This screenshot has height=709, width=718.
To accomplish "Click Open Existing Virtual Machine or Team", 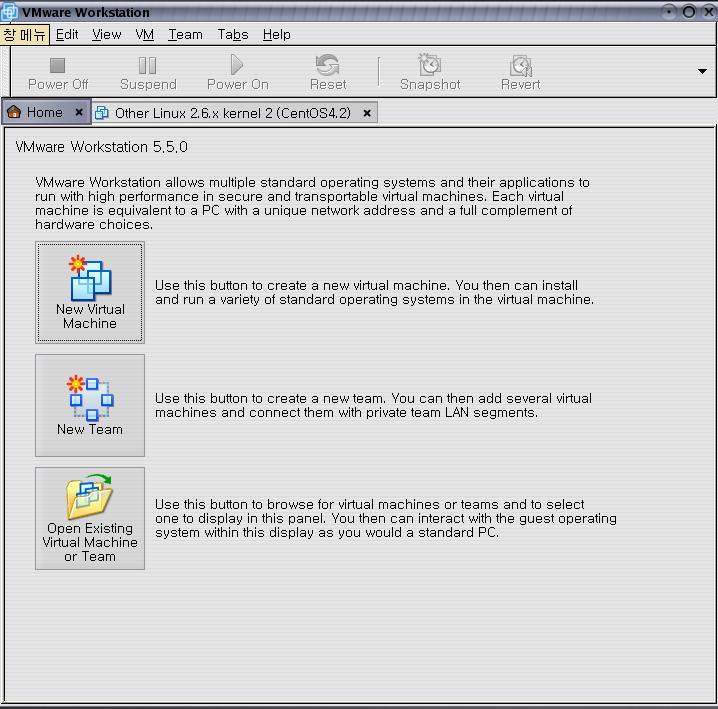I will tap(90, 518).
